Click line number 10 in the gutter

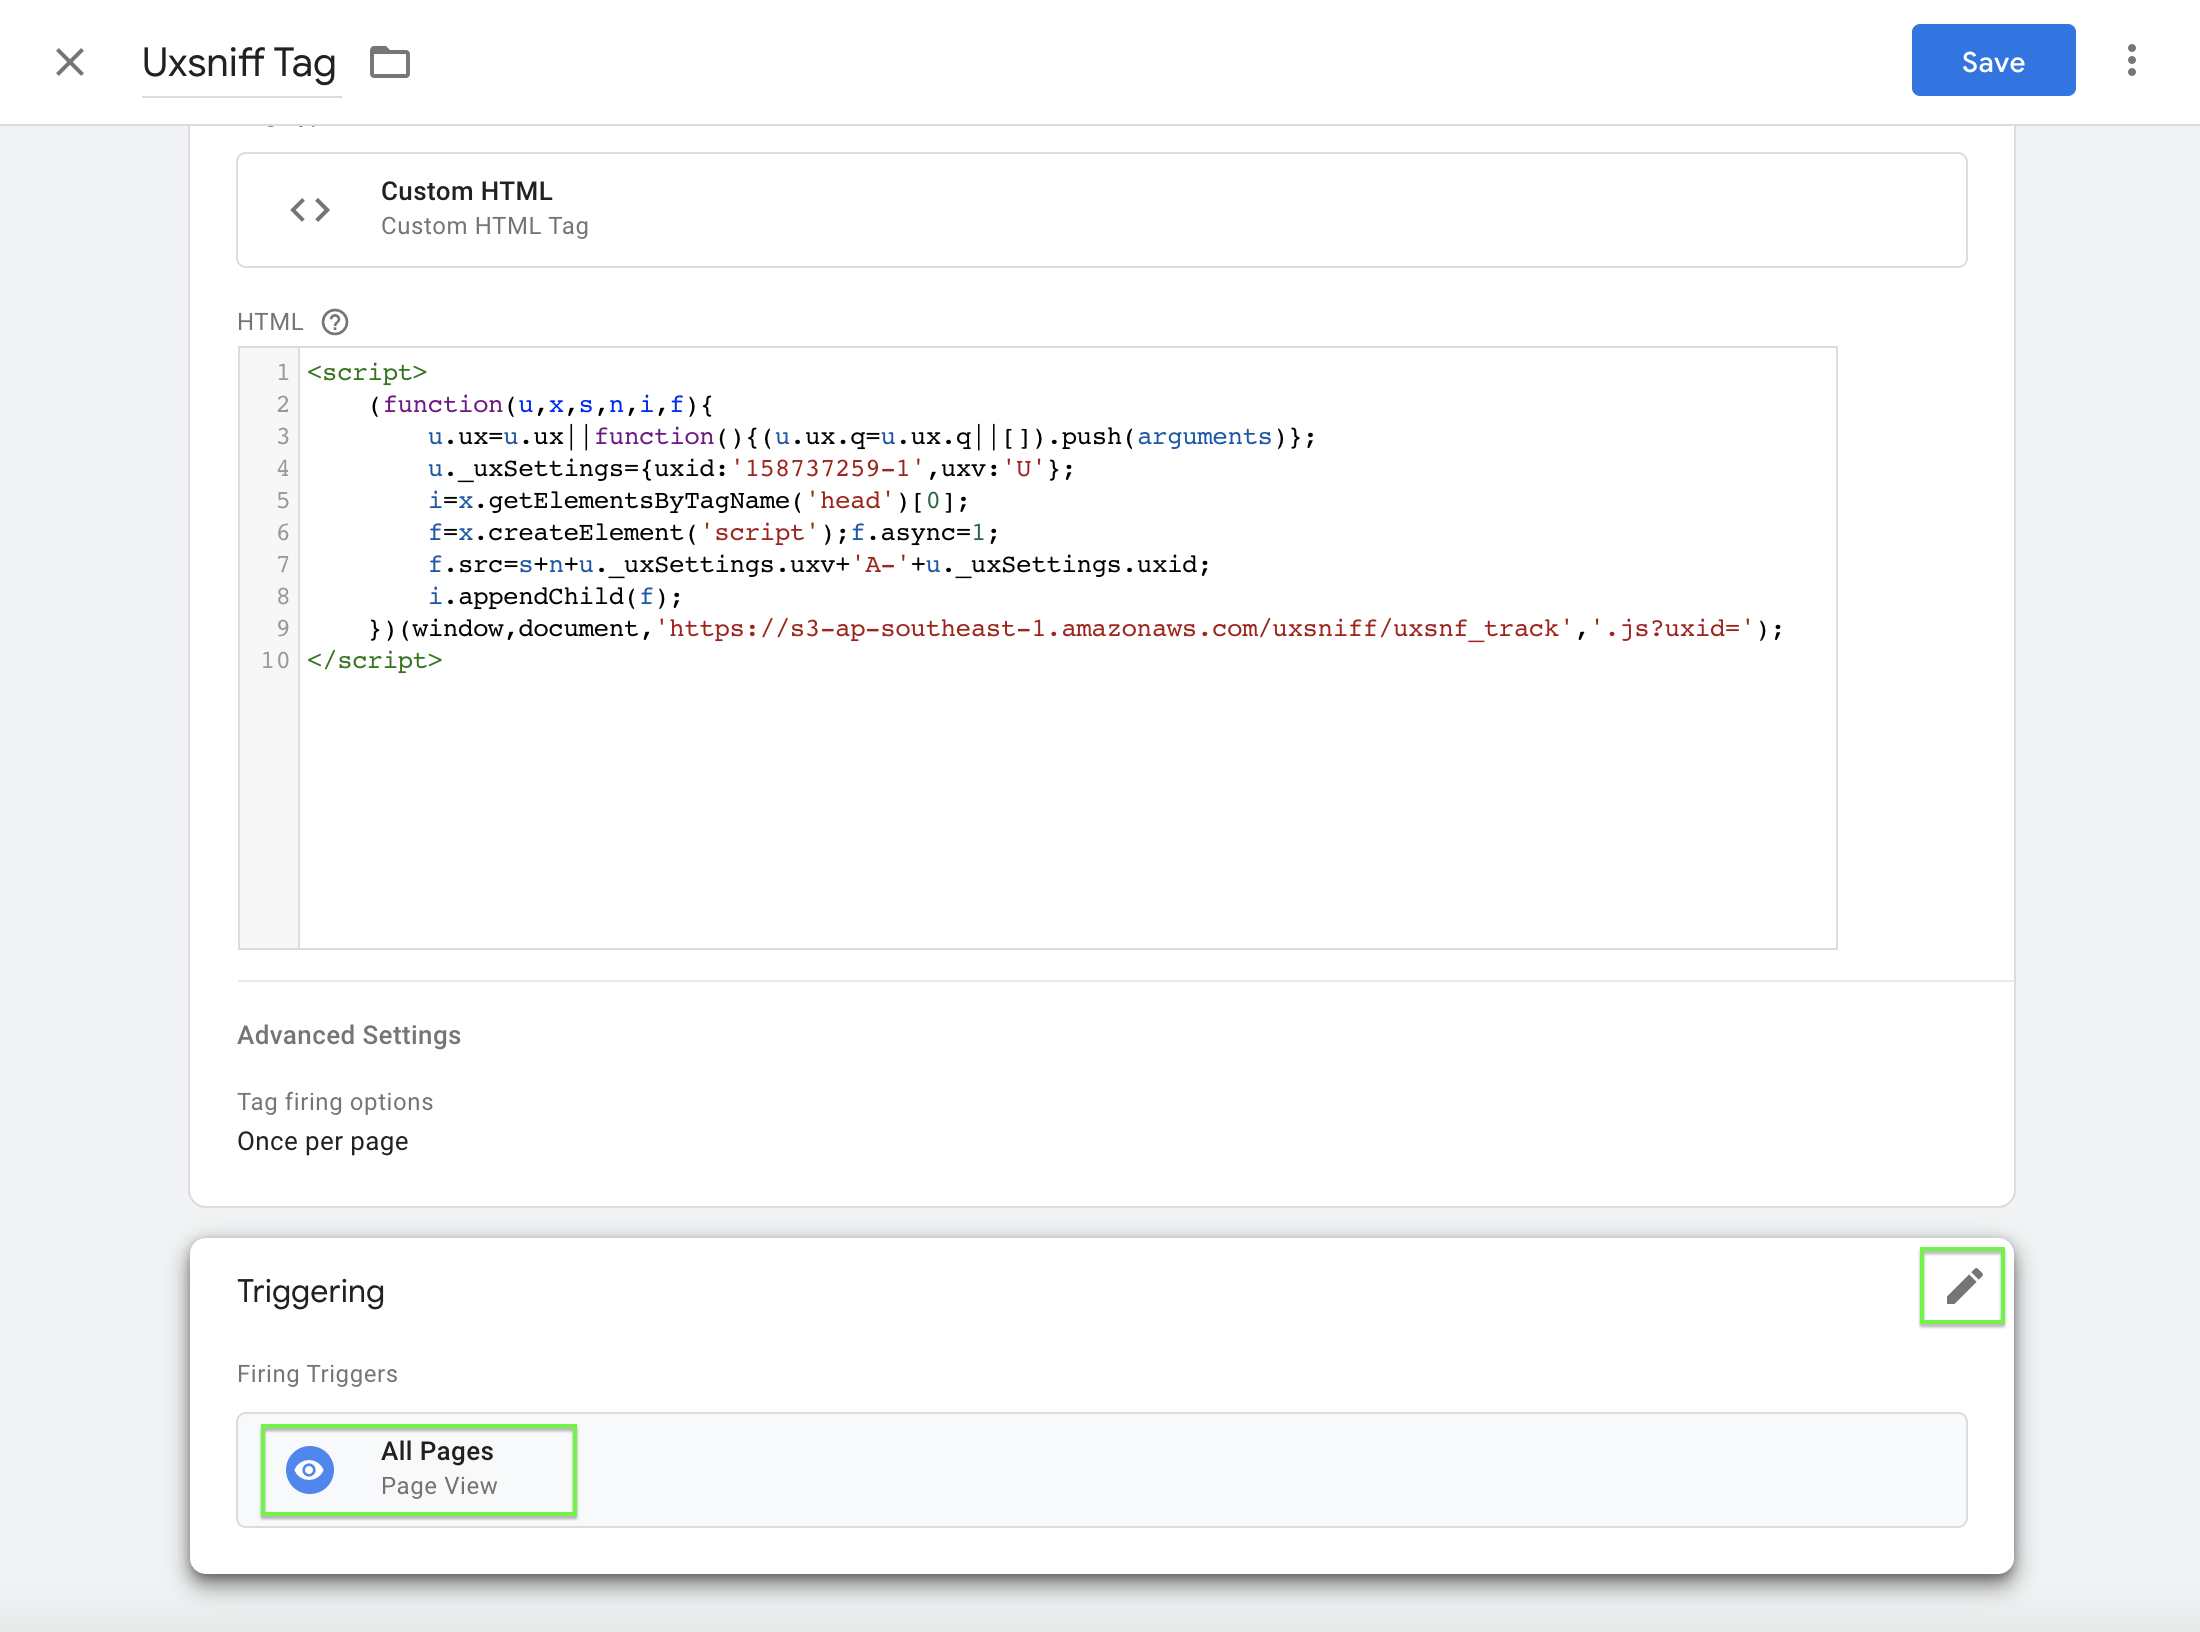[275, 661]
